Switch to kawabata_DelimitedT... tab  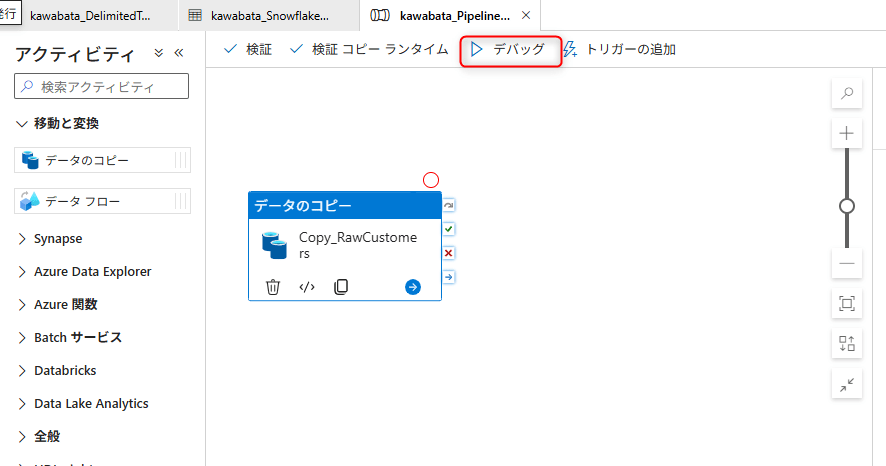tap(90, 16)
